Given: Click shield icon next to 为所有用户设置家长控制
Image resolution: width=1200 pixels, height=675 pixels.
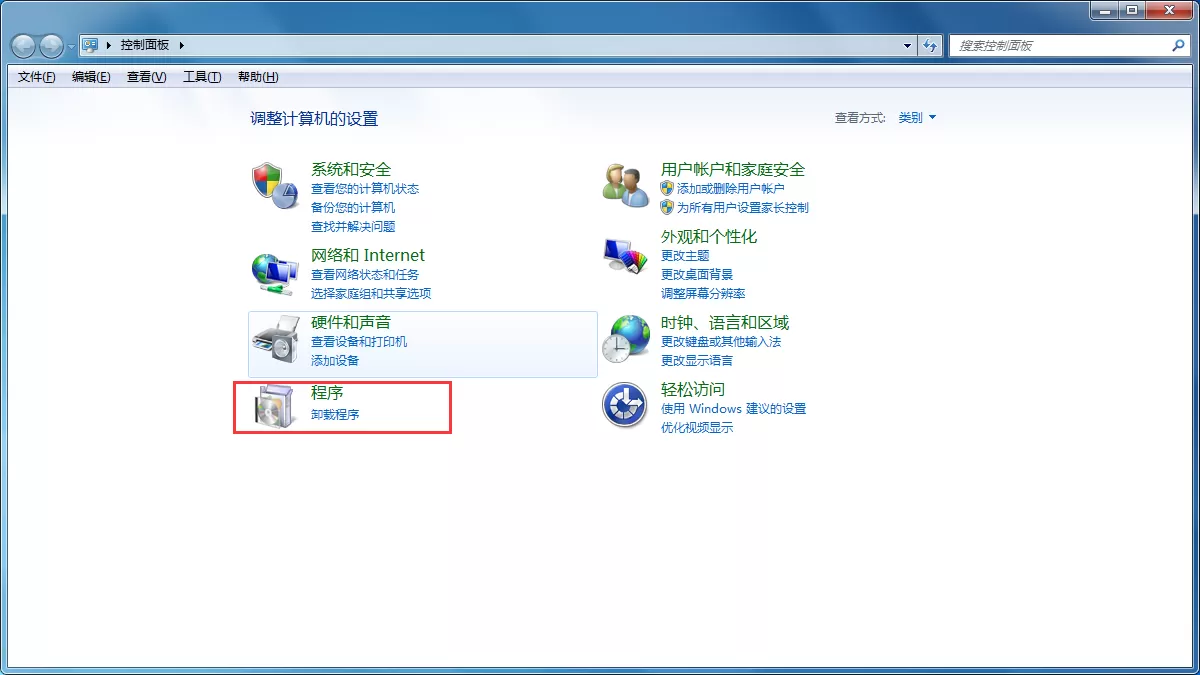Looking at the screenshot, I should (x=667, y=207).
